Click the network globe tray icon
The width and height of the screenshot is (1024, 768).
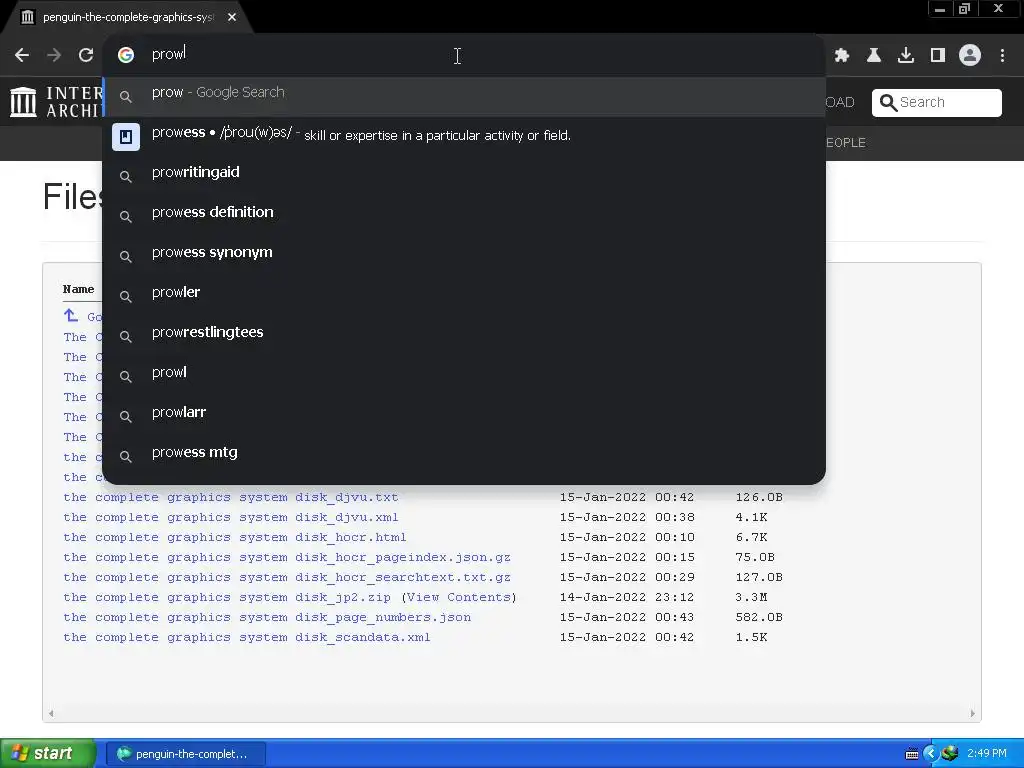tap(950, 754)
